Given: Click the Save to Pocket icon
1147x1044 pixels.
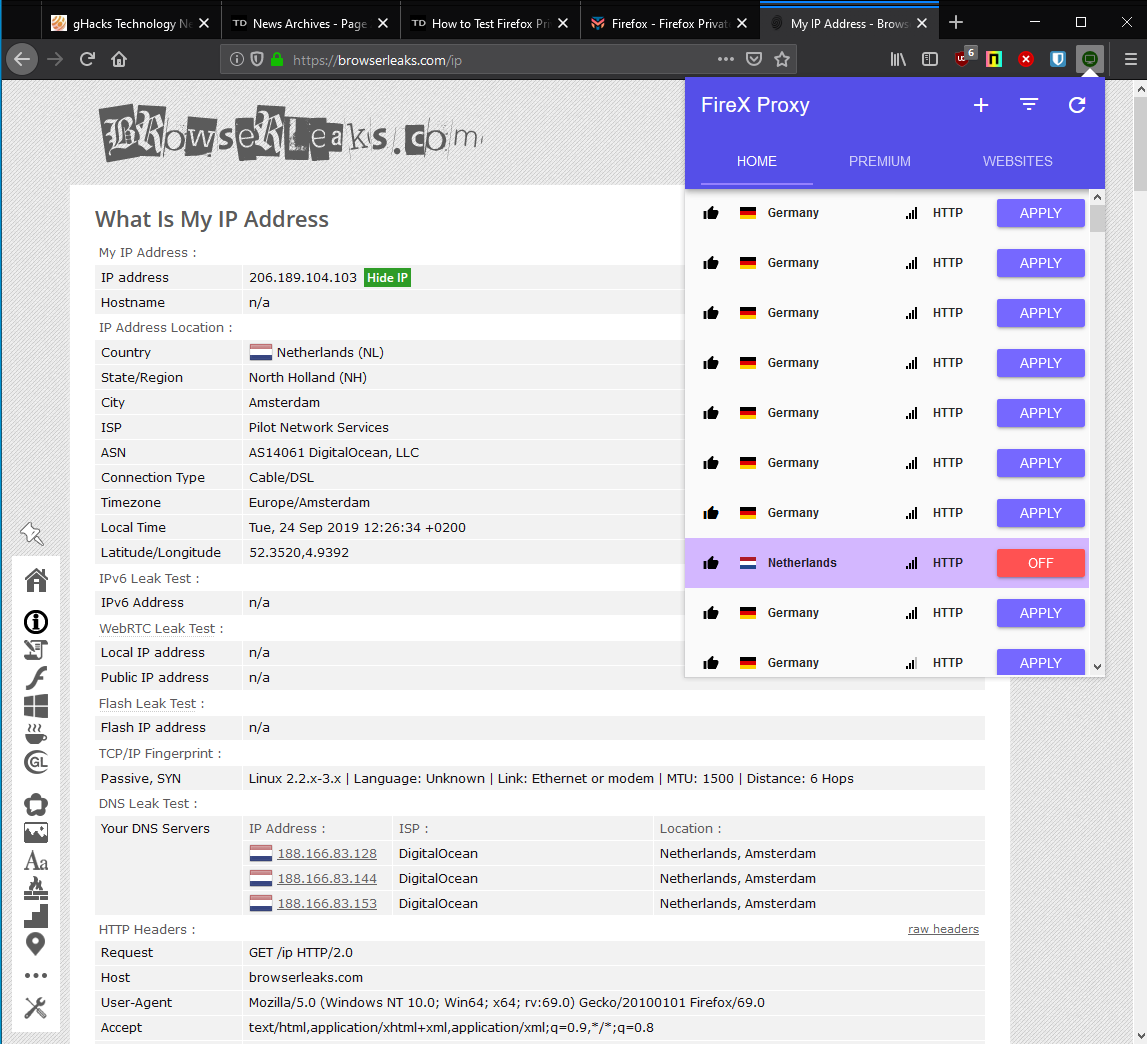Looking at the screenshot, I should click(x=753, y=59).
